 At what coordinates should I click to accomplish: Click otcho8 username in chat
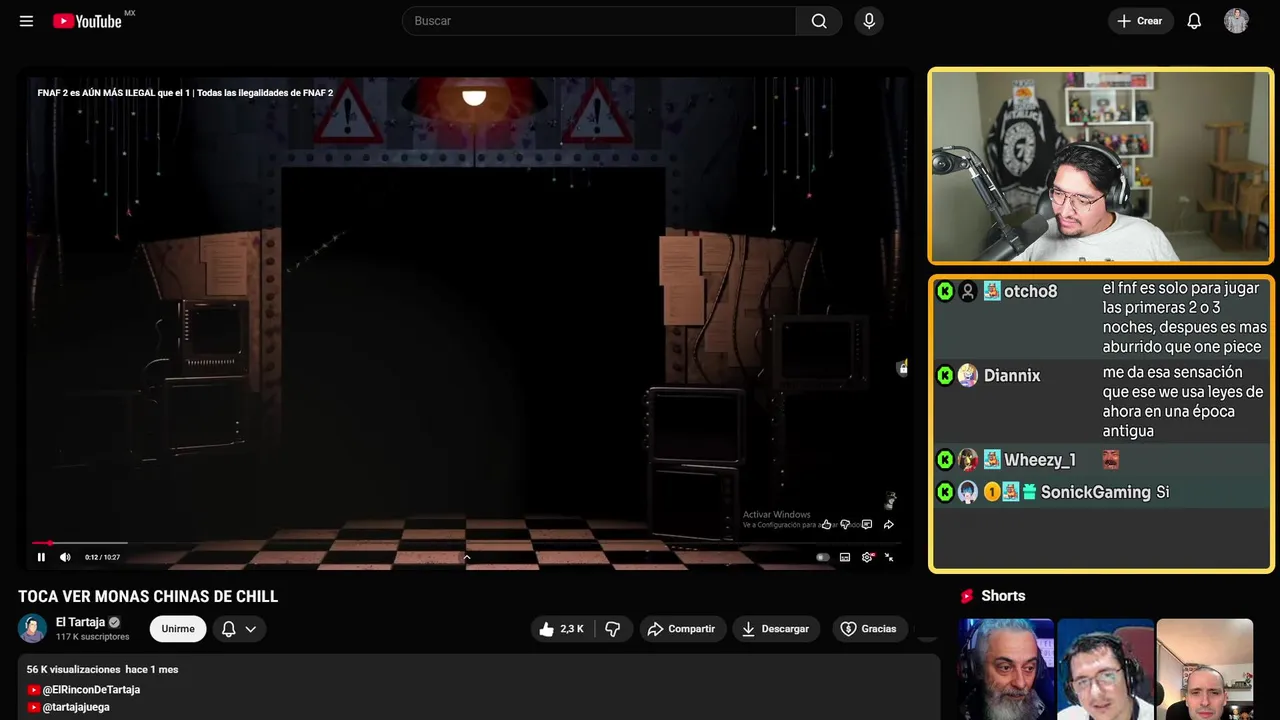pyautogui.click(x=1031, y=291)
